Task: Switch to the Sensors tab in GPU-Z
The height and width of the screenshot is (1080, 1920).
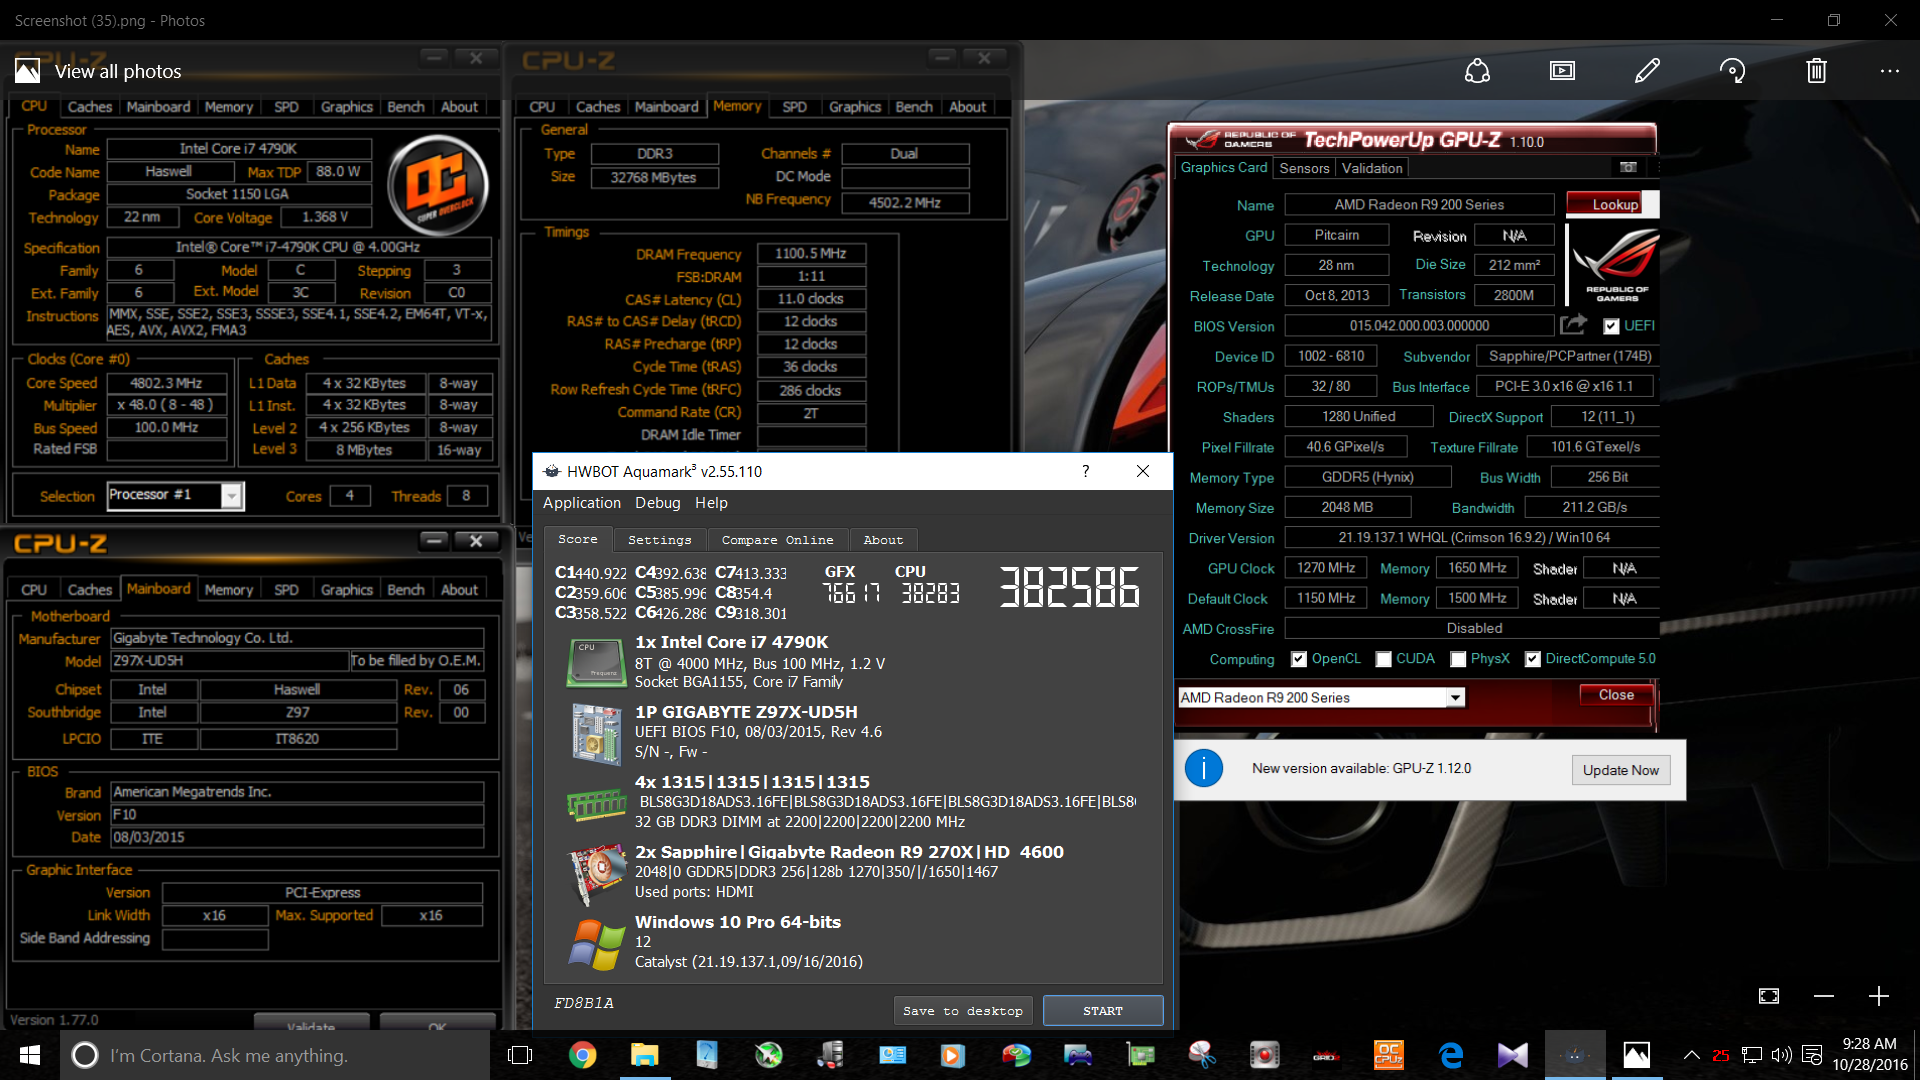Action: 1304,168
